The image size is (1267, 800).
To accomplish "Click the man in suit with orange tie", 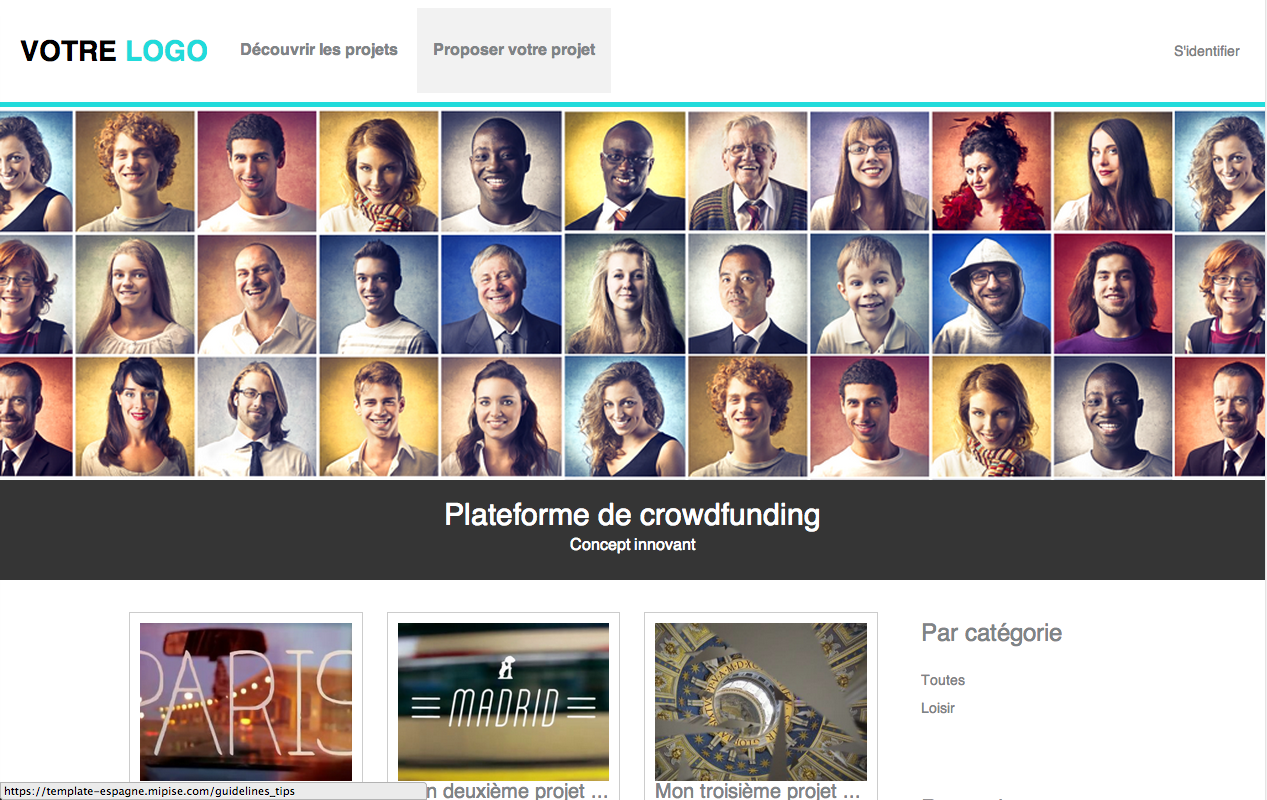I will click(x=625, y=171).
